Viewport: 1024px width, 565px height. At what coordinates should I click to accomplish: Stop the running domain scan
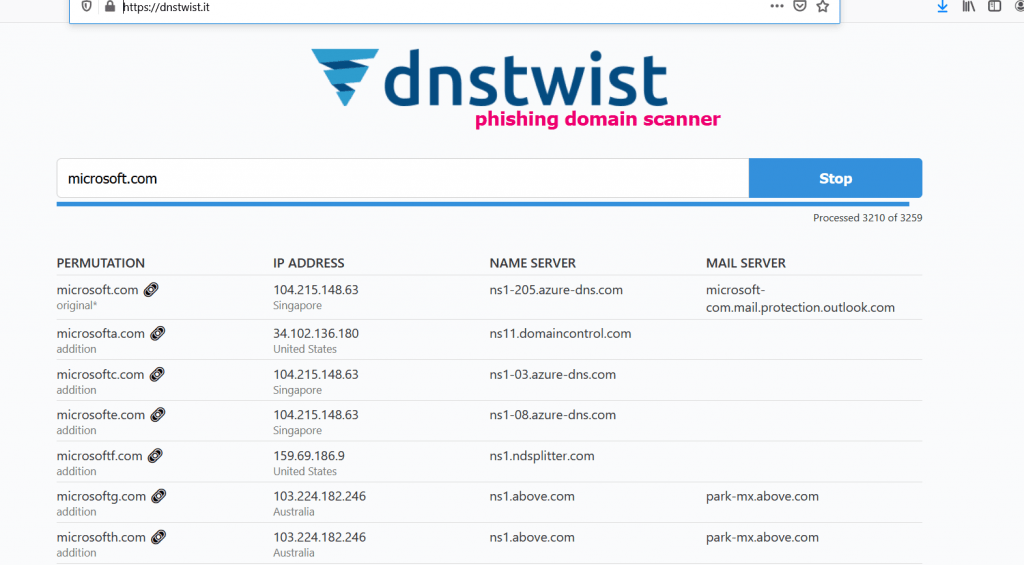(x=835, y=178)
